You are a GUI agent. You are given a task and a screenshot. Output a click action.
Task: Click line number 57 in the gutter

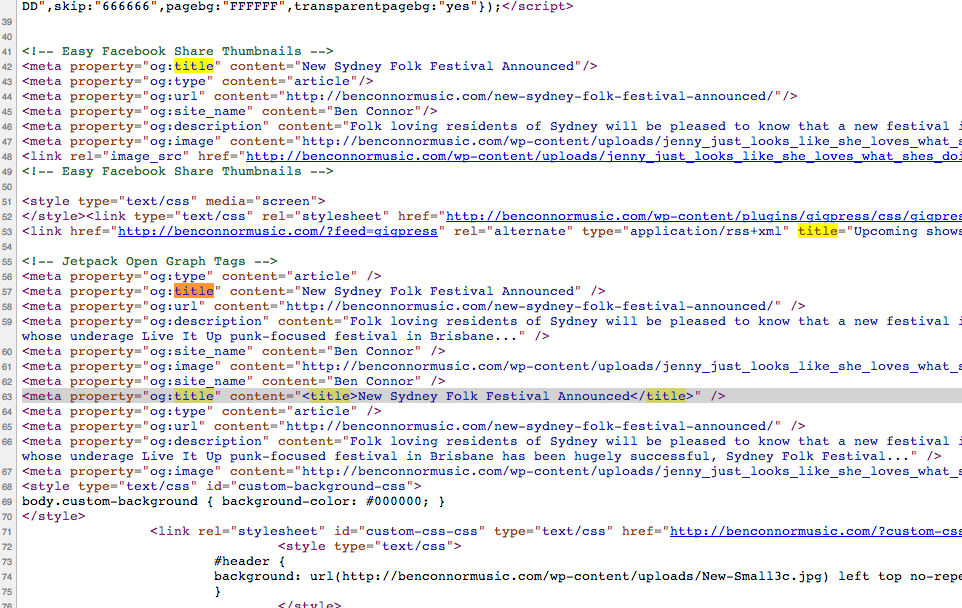tap(7, 292)
